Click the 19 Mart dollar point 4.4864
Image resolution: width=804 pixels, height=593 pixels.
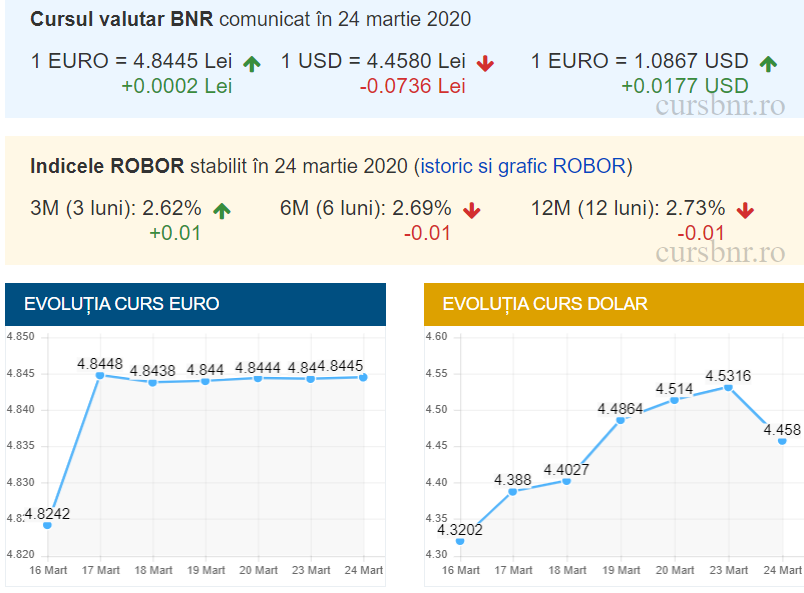620,420
